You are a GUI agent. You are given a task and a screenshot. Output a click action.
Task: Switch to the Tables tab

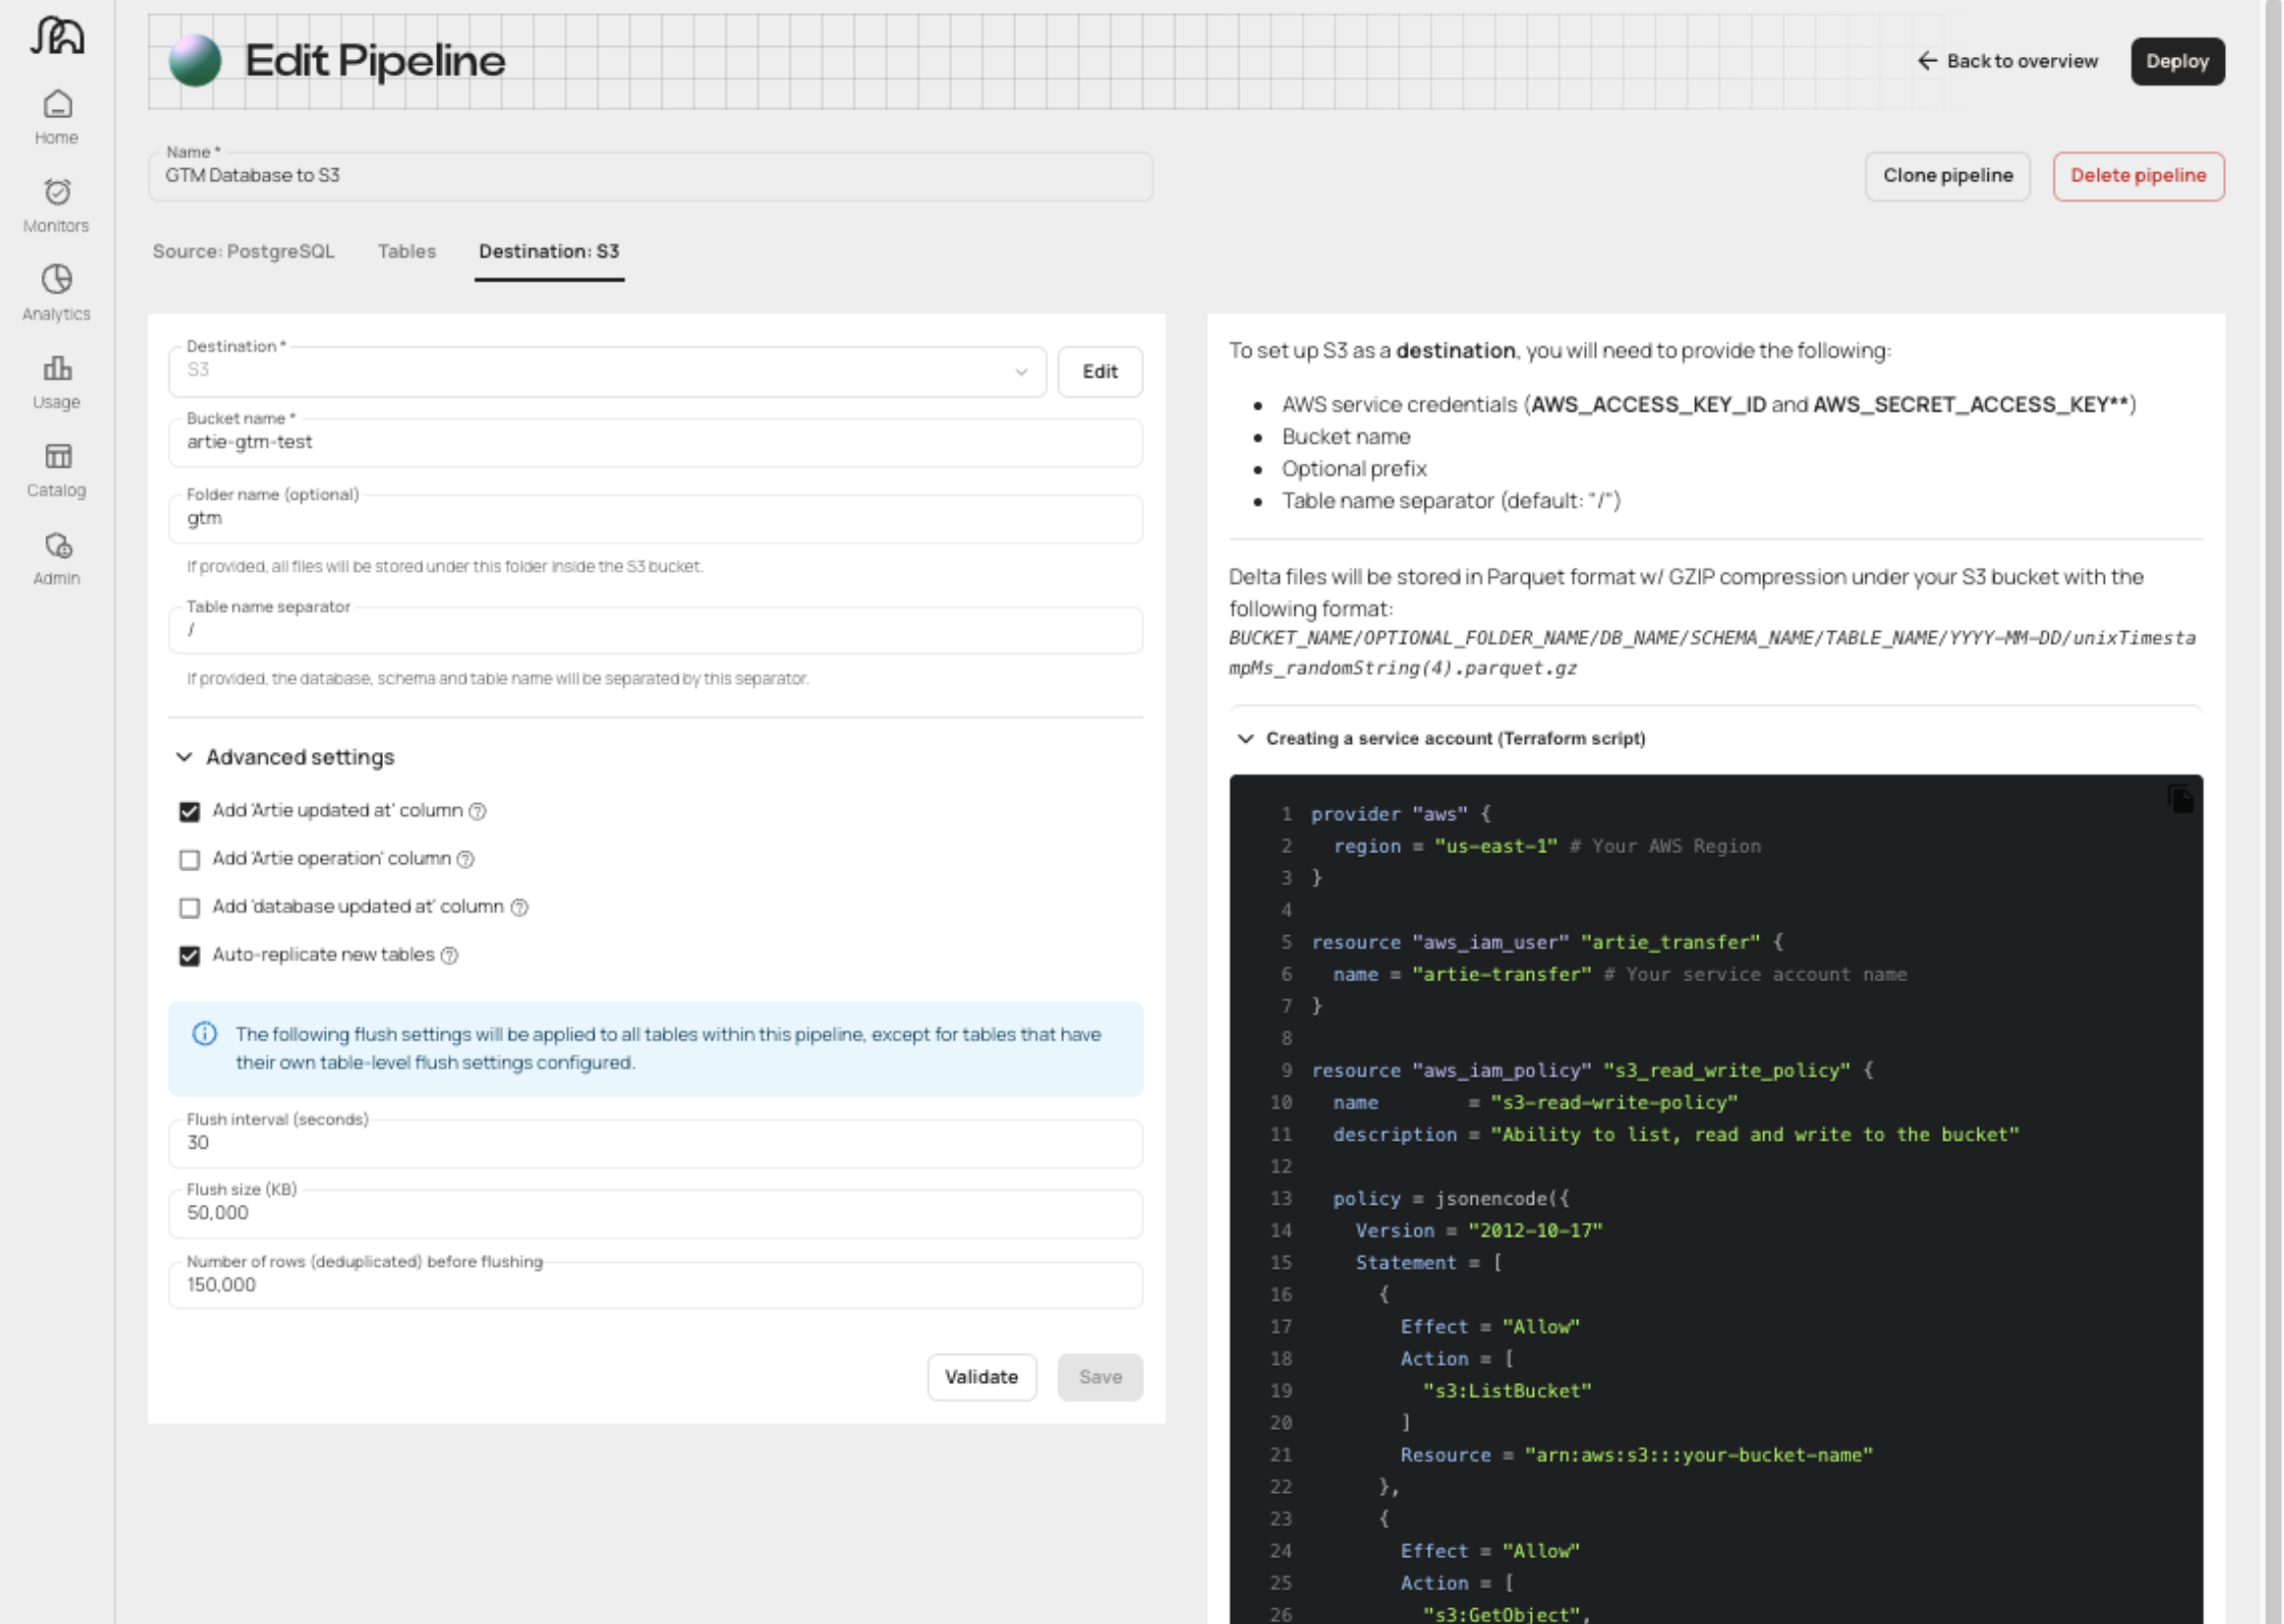point(406,252)
